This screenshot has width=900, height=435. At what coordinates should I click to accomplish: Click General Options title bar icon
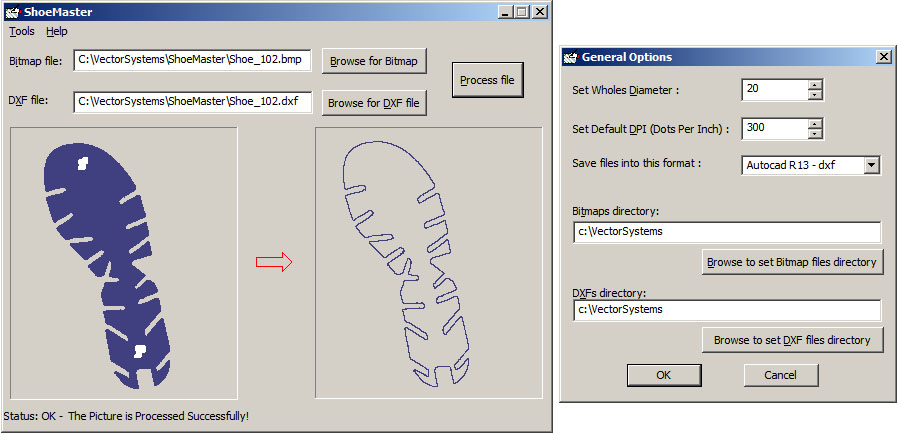[570, 57]
